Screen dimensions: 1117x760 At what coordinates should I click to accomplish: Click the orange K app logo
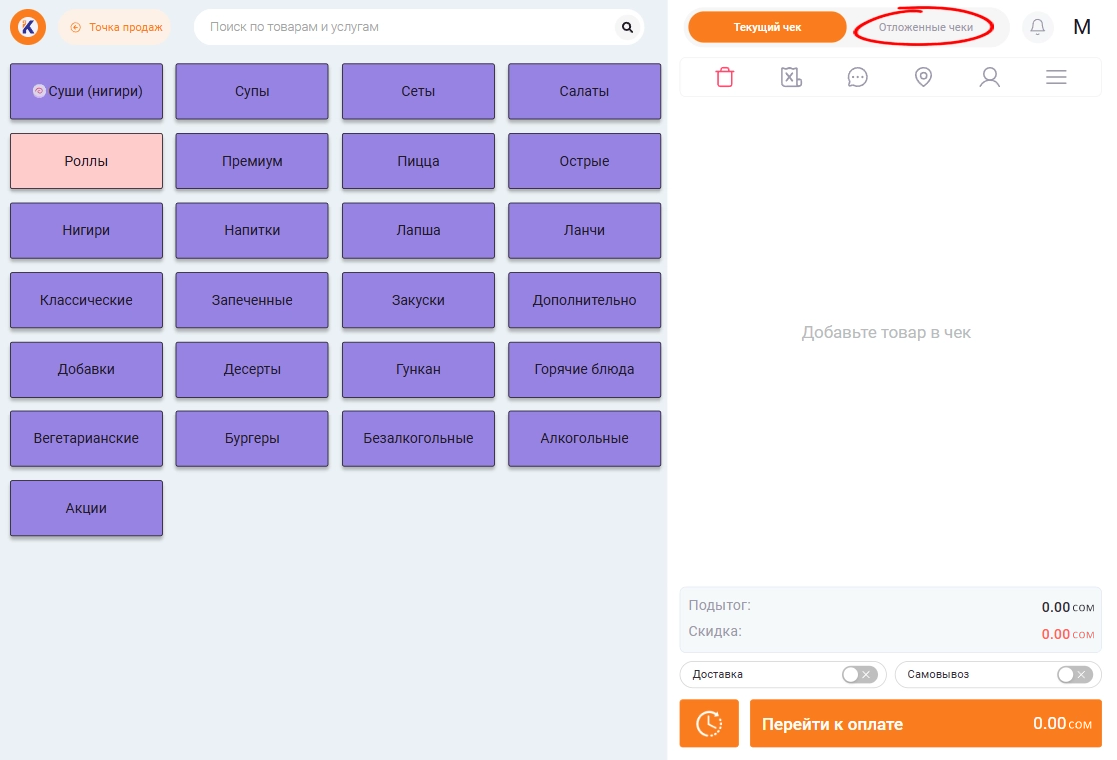(28, 27)
